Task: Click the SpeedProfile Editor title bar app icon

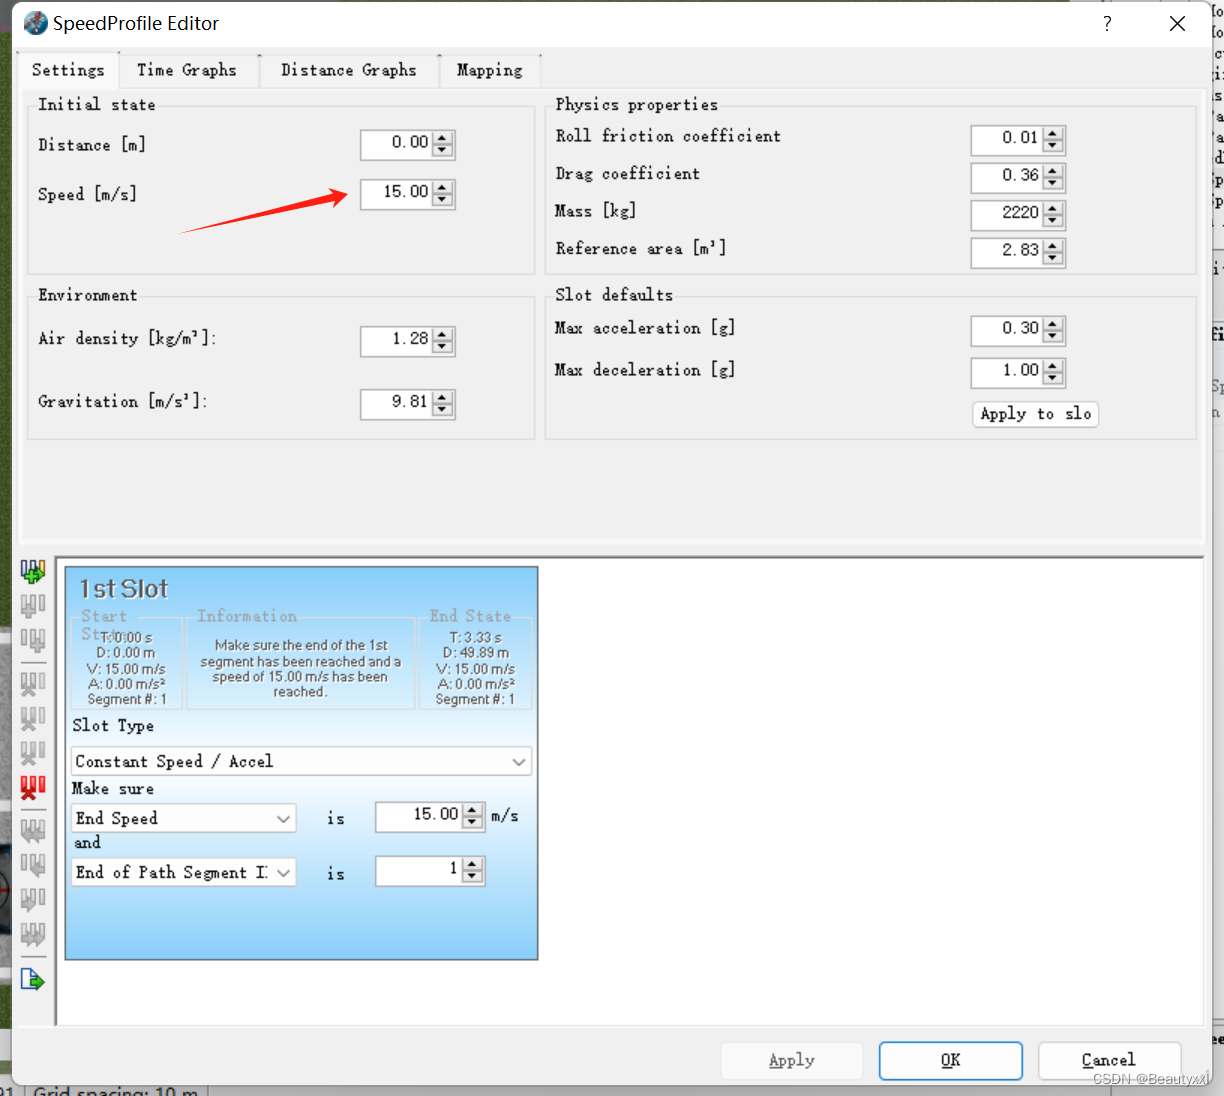Action: click(36, 23)
